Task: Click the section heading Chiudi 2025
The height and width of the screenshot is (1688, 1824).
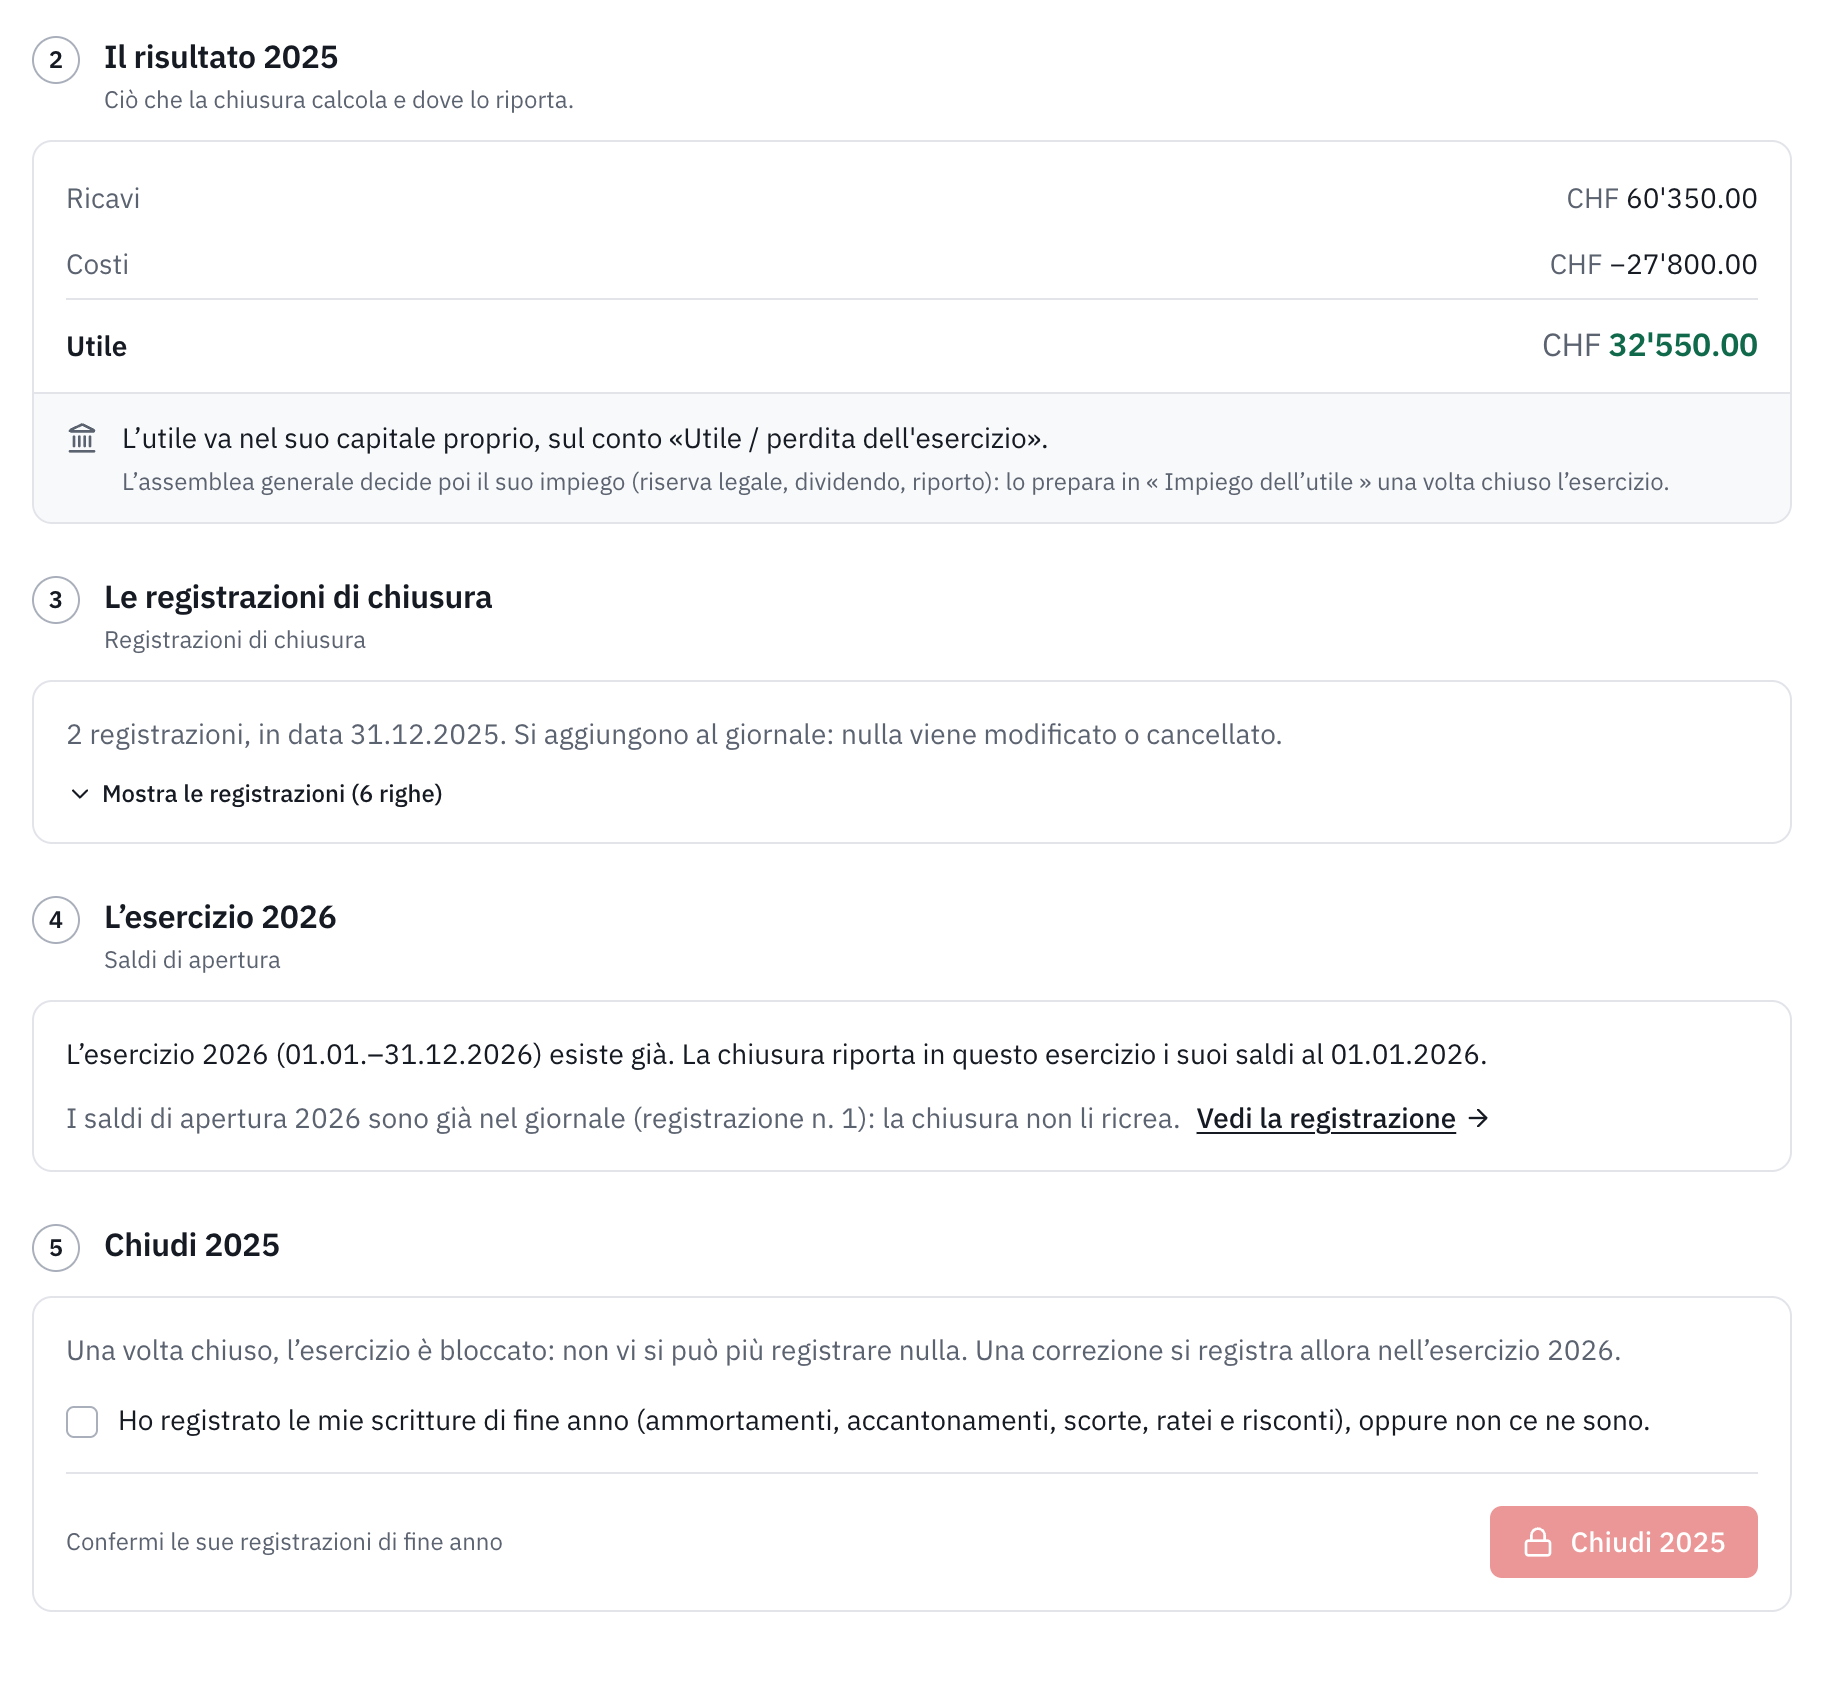Action: (x=192, y=1246)
